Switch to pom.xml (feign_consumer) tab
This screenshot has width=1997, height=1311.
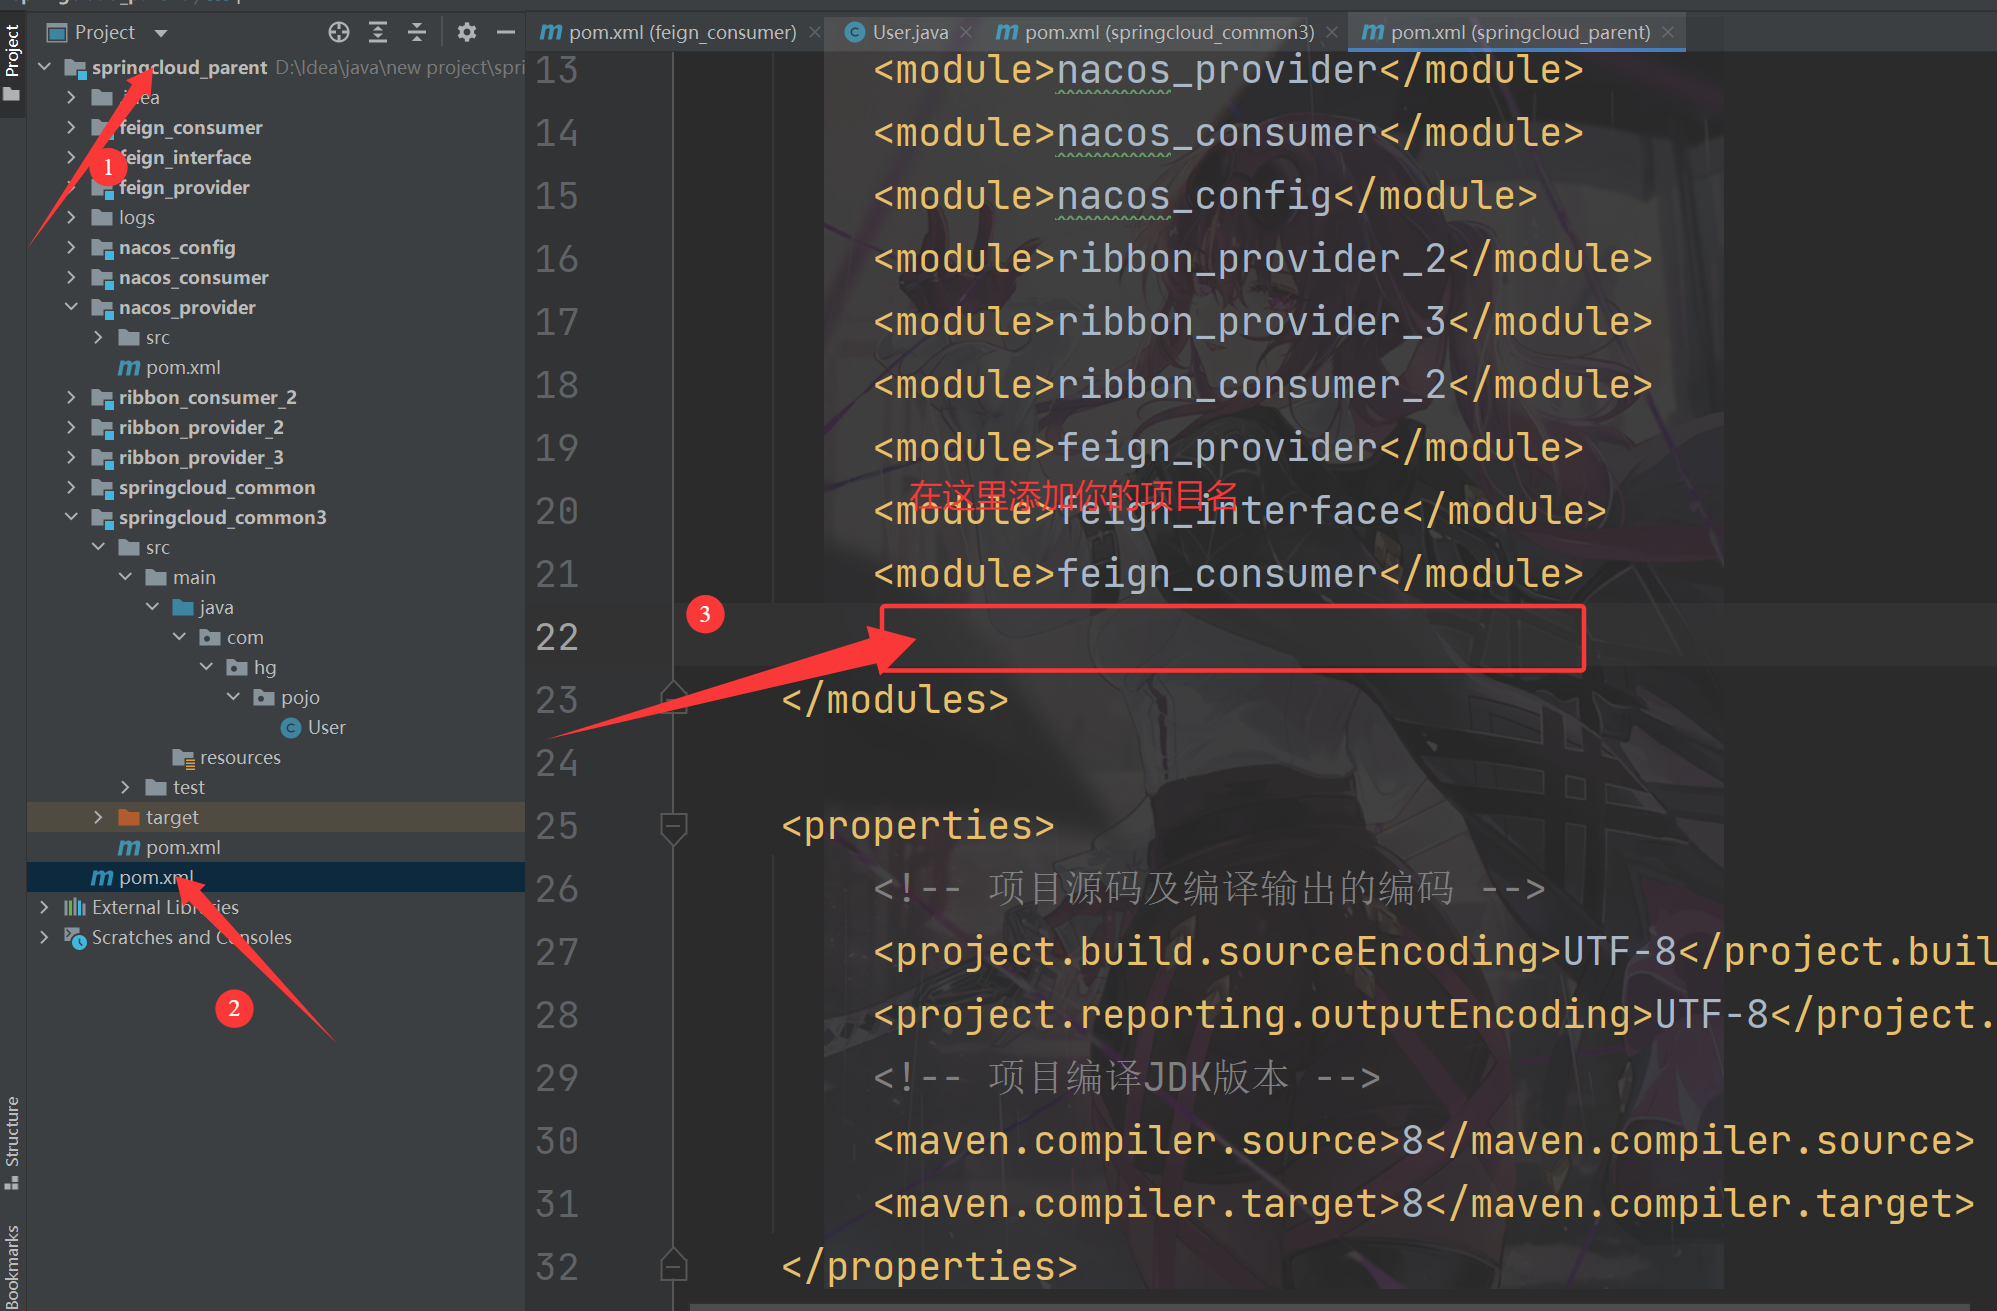coord(681,32)
